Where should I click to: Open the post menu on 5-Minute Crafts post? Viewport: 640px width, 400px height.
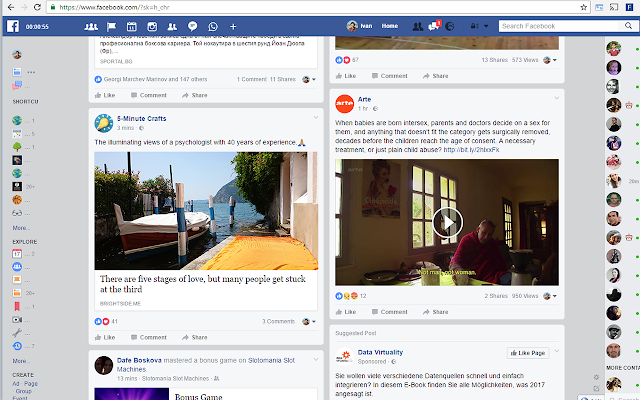pyautogui.click(x=316, y=118)
